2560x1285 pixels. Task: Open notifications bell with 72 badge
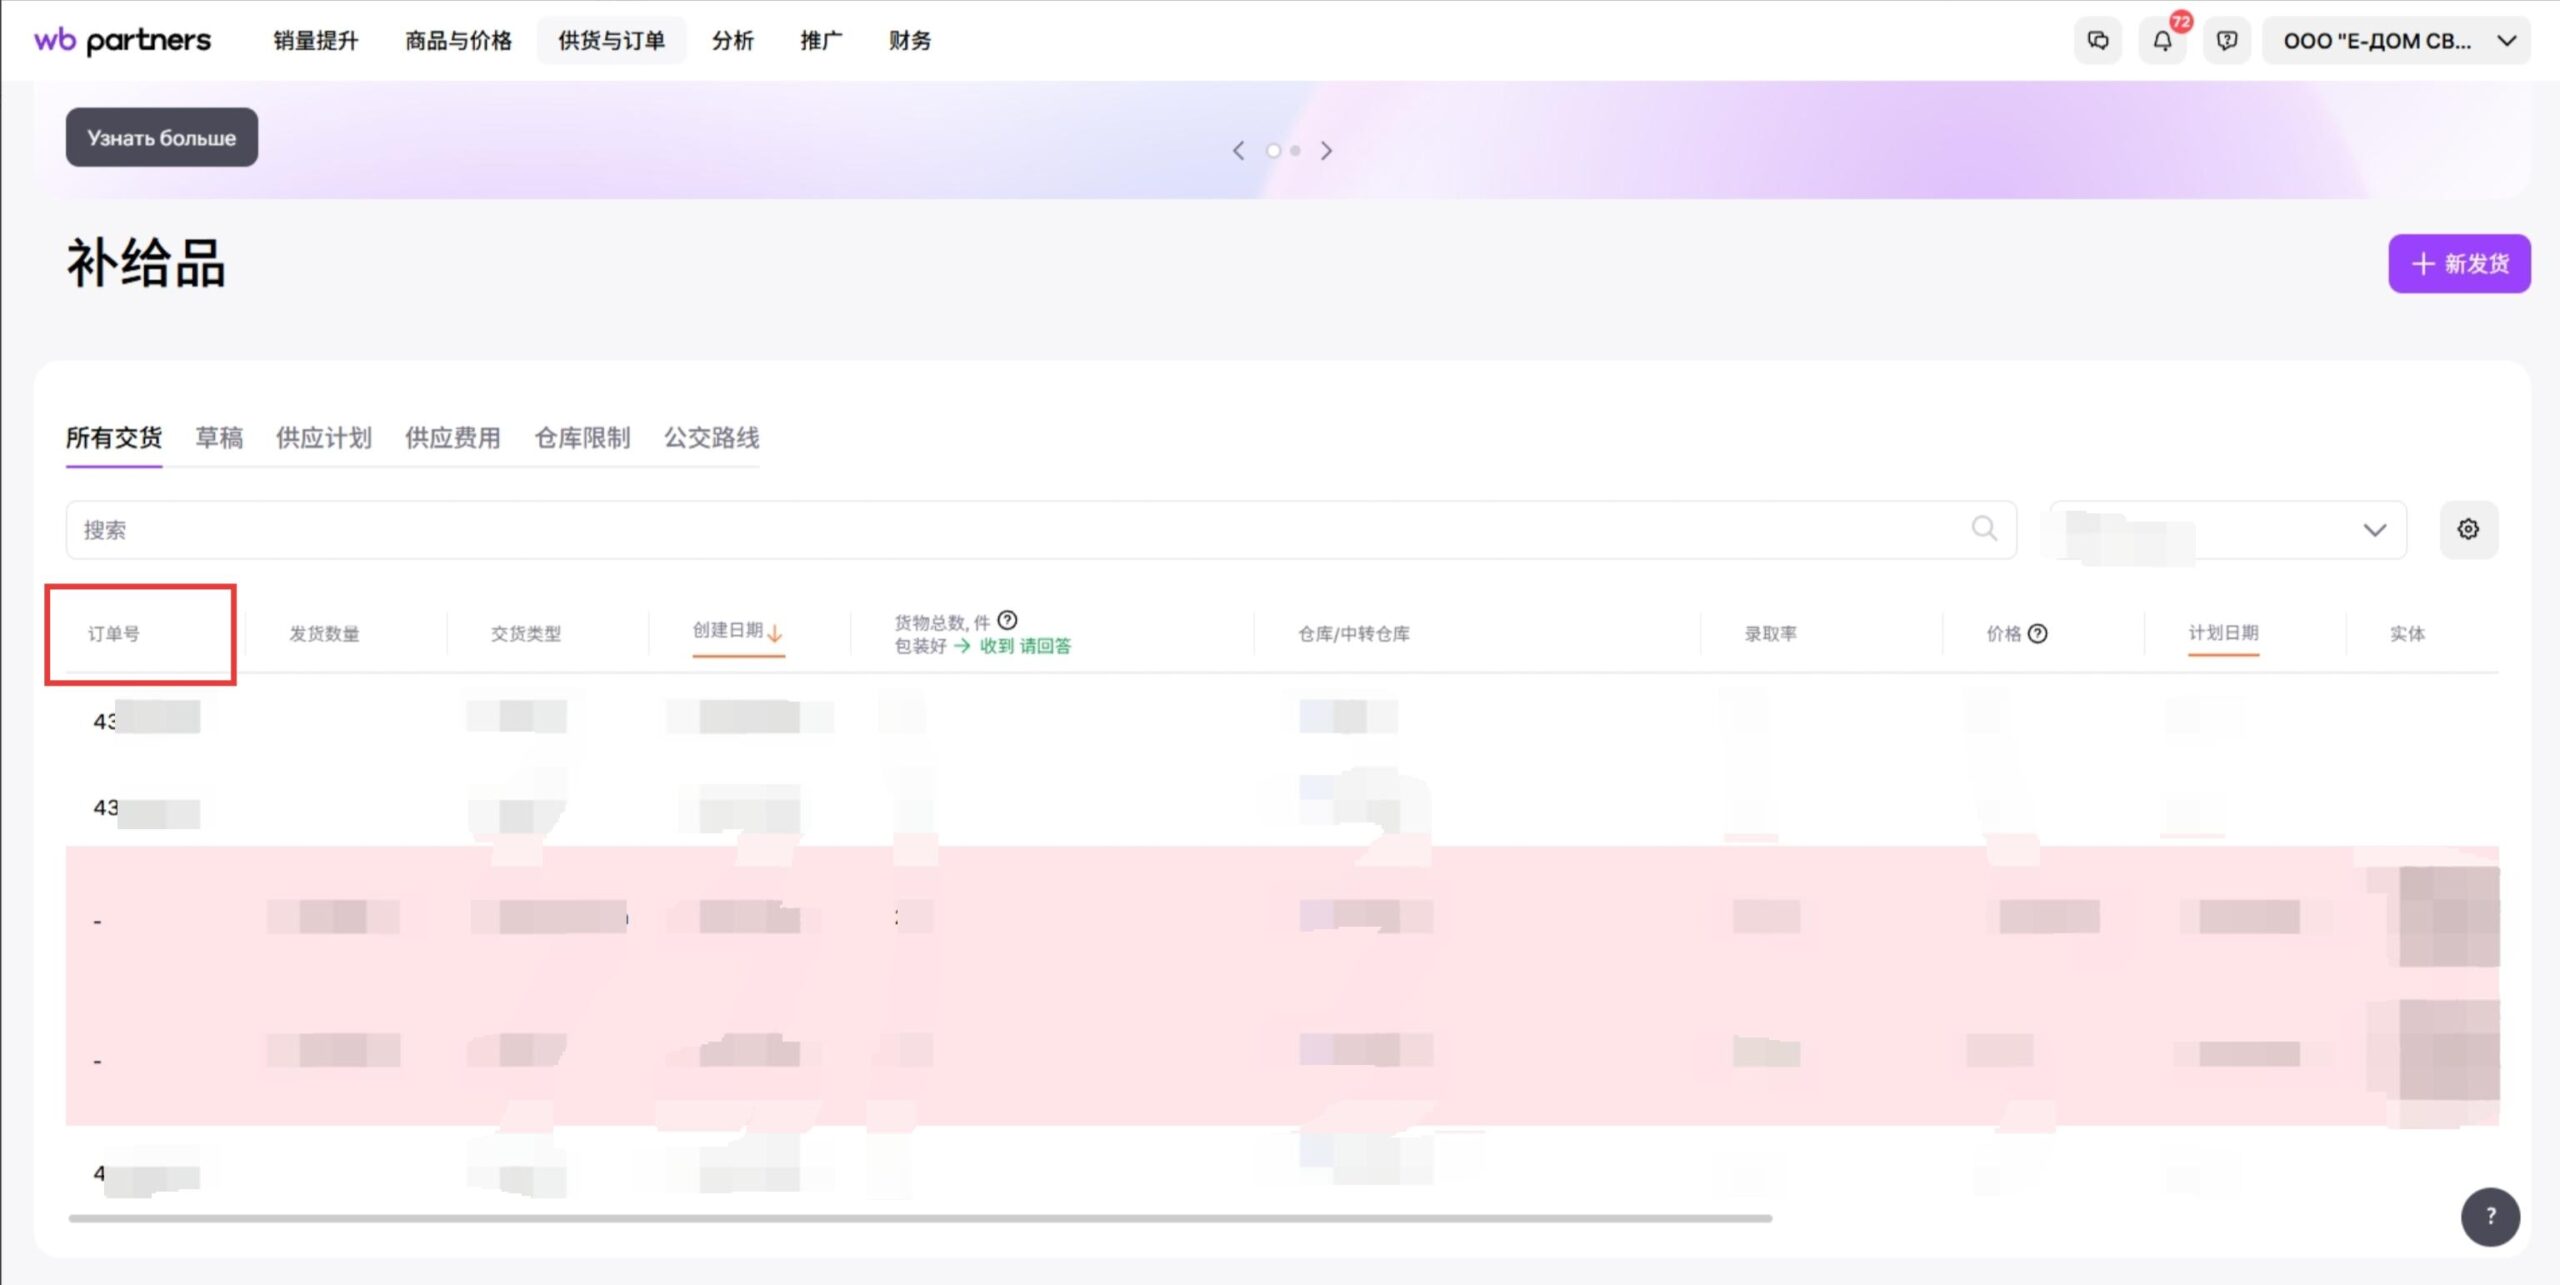tap(2162, 41)
